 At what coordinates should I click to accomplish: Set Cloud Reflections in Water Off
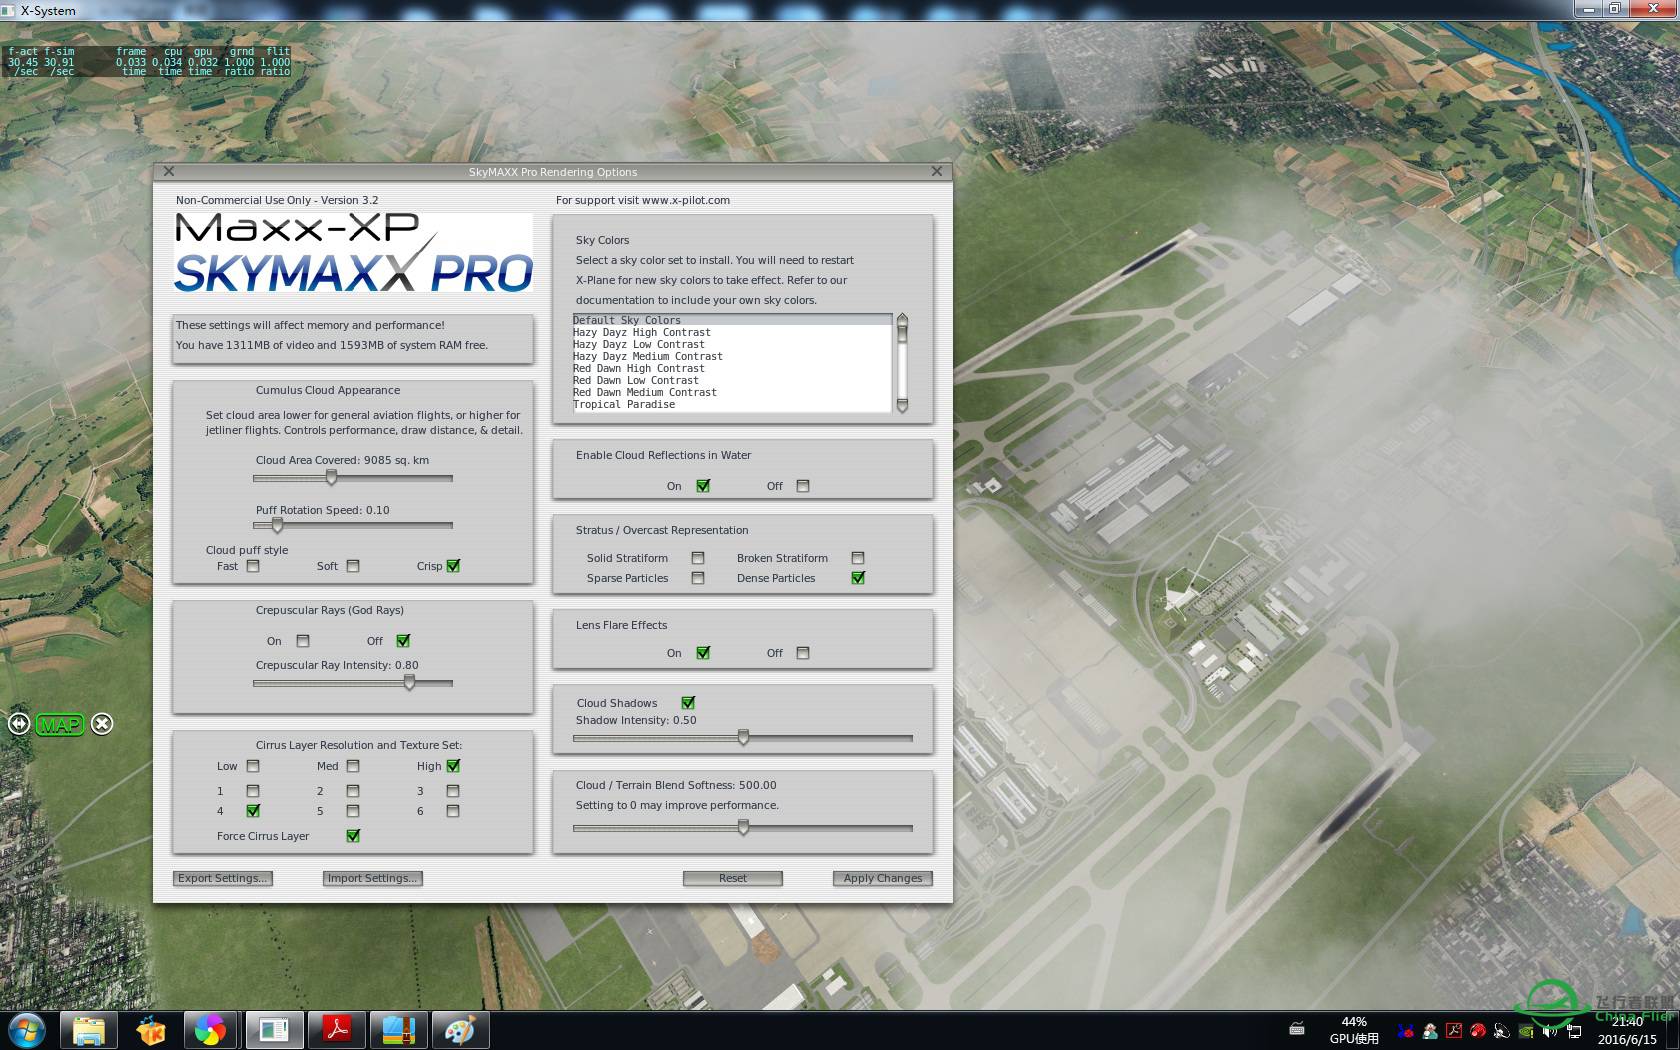(x=803, y=486)
